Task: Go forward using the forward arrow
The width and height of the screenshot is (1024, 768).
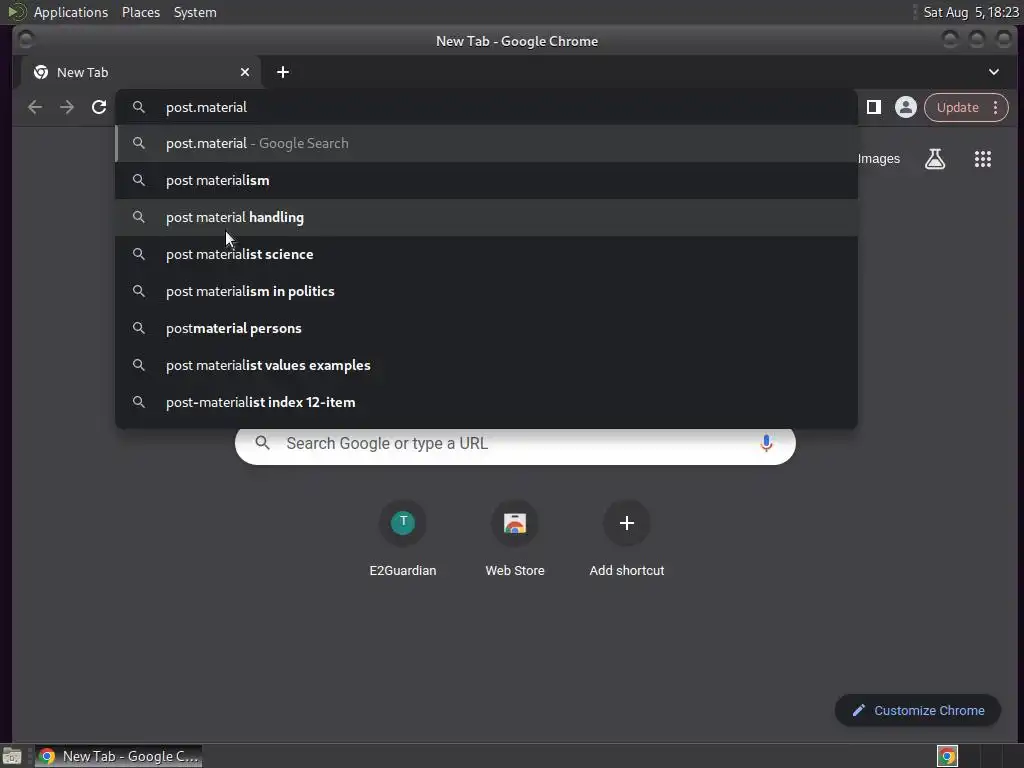Action: [x=67, y=107]
